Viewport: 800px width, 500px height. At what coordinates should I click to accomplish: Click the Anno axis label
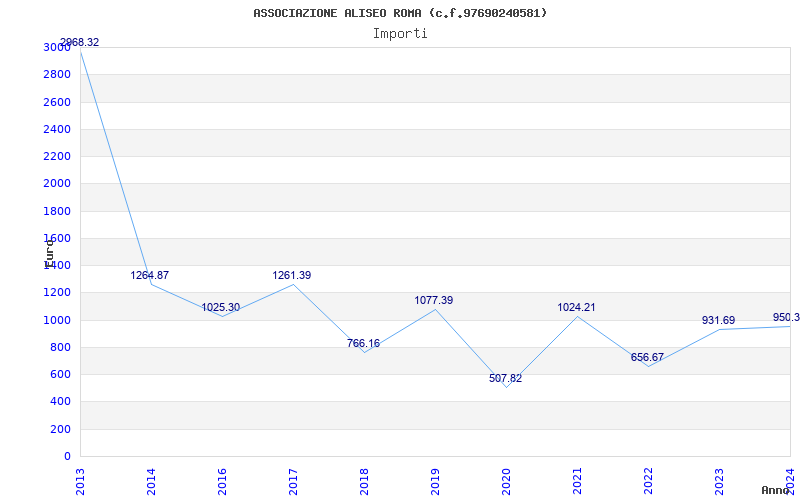click(x=774, y=490)
